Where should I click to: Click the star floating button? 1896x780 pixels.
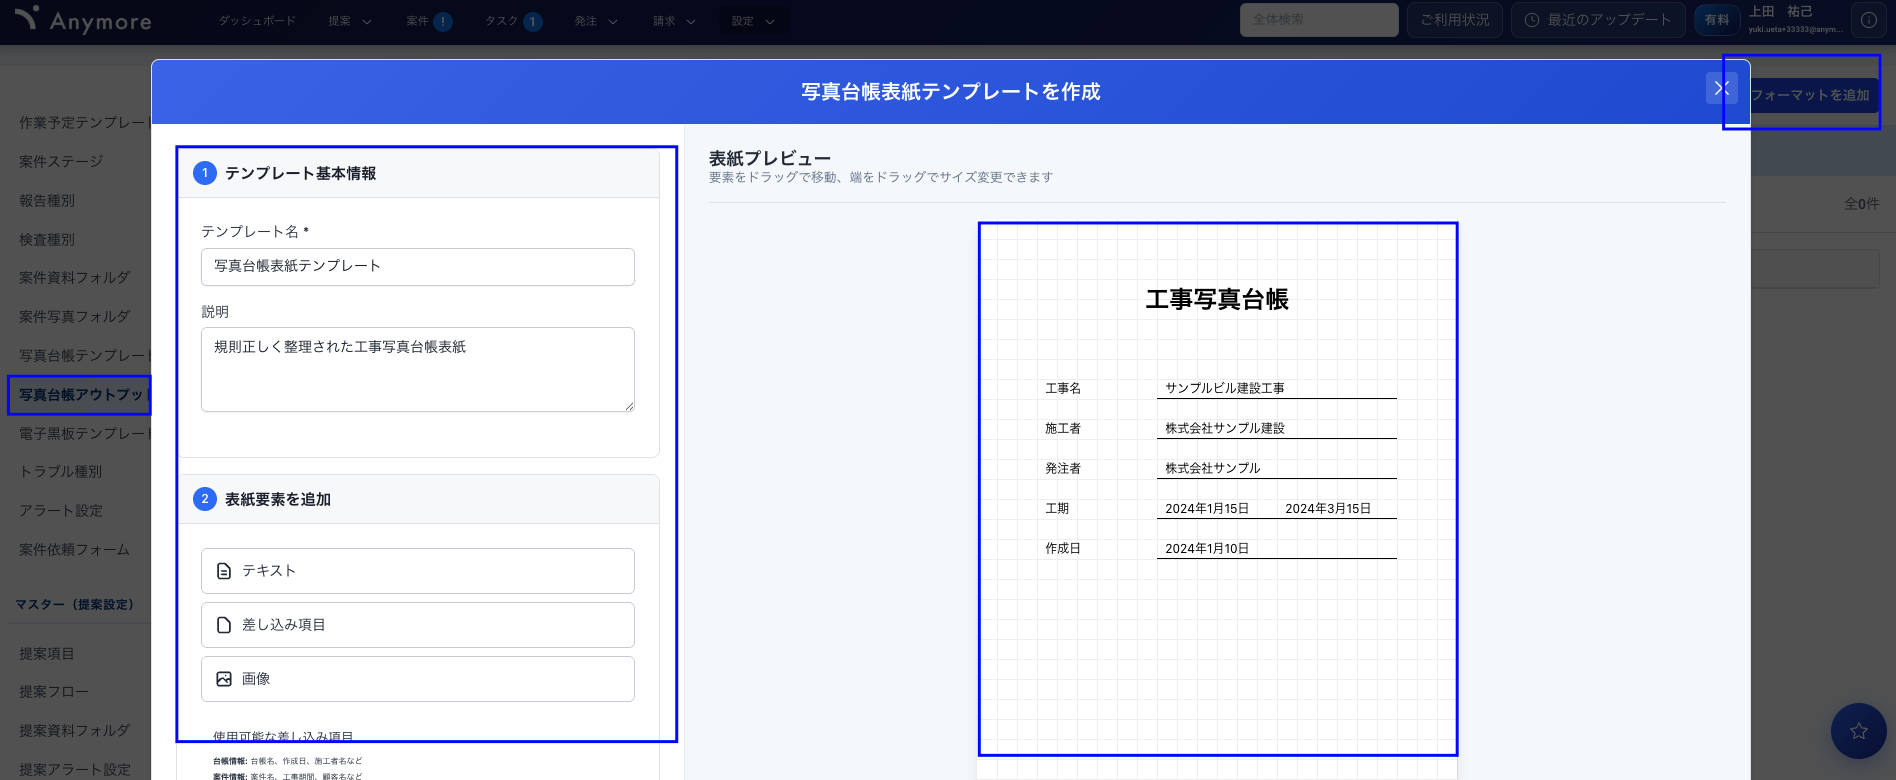pyautogui.click(x=1858, y=731)
